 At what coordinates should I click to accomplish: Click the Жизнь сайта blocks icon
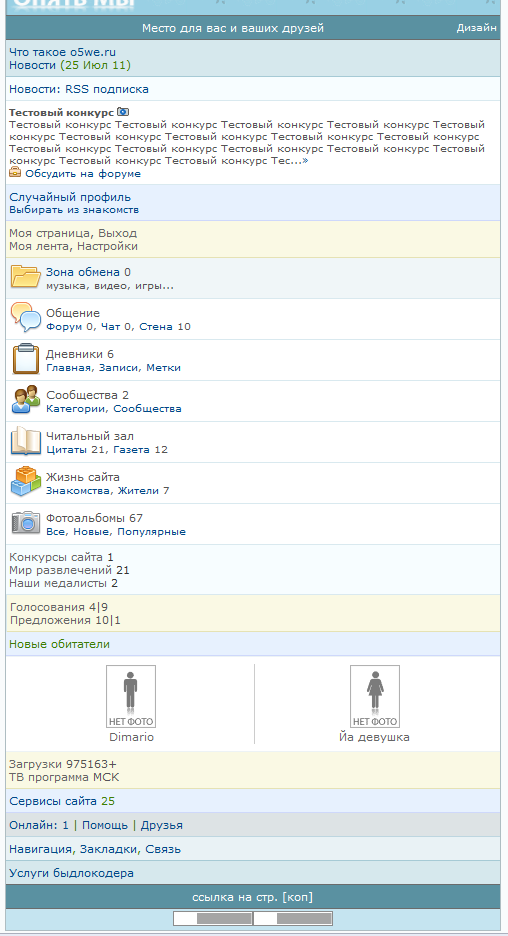click(26, 482)
